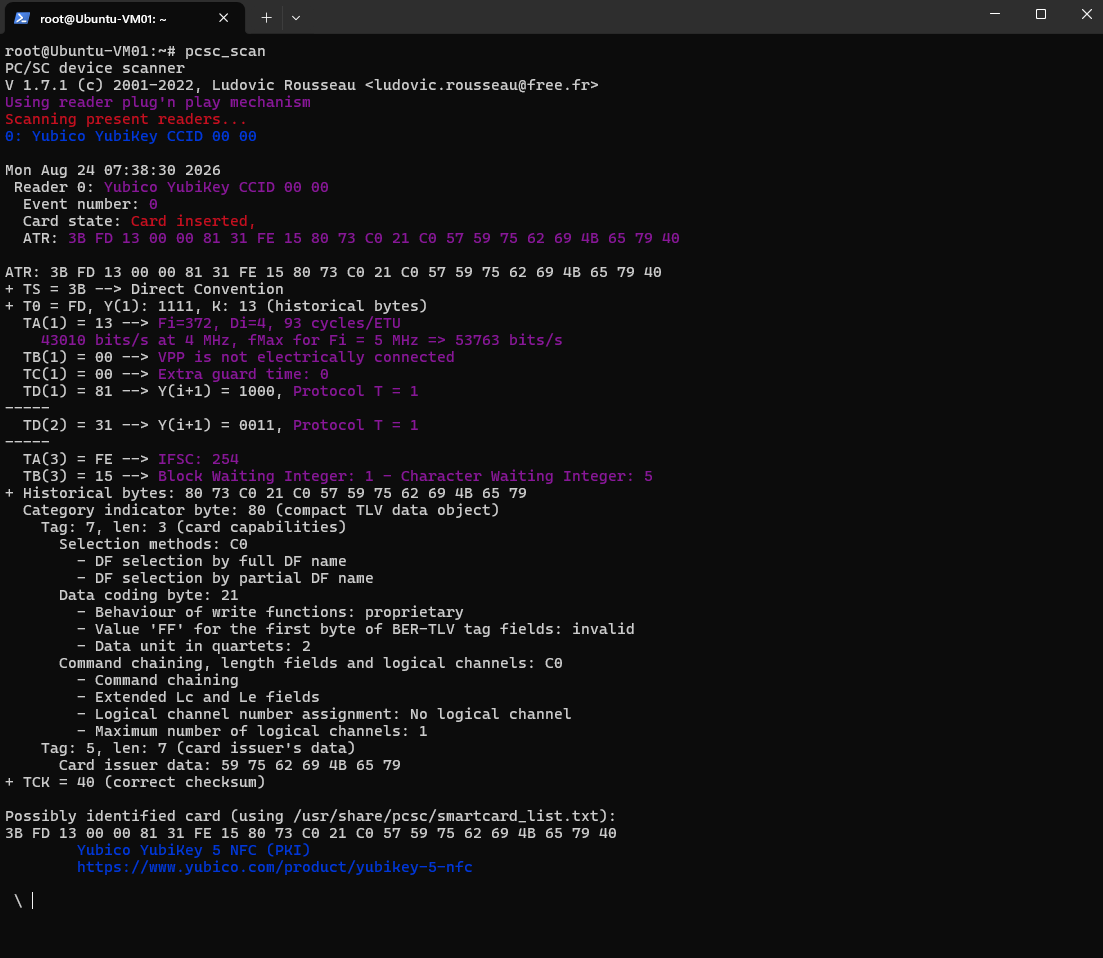Open a new terminal tab with plus button
Image resolution: width=1103 pixels, height=958 pixels.
[x=266, y=18]
